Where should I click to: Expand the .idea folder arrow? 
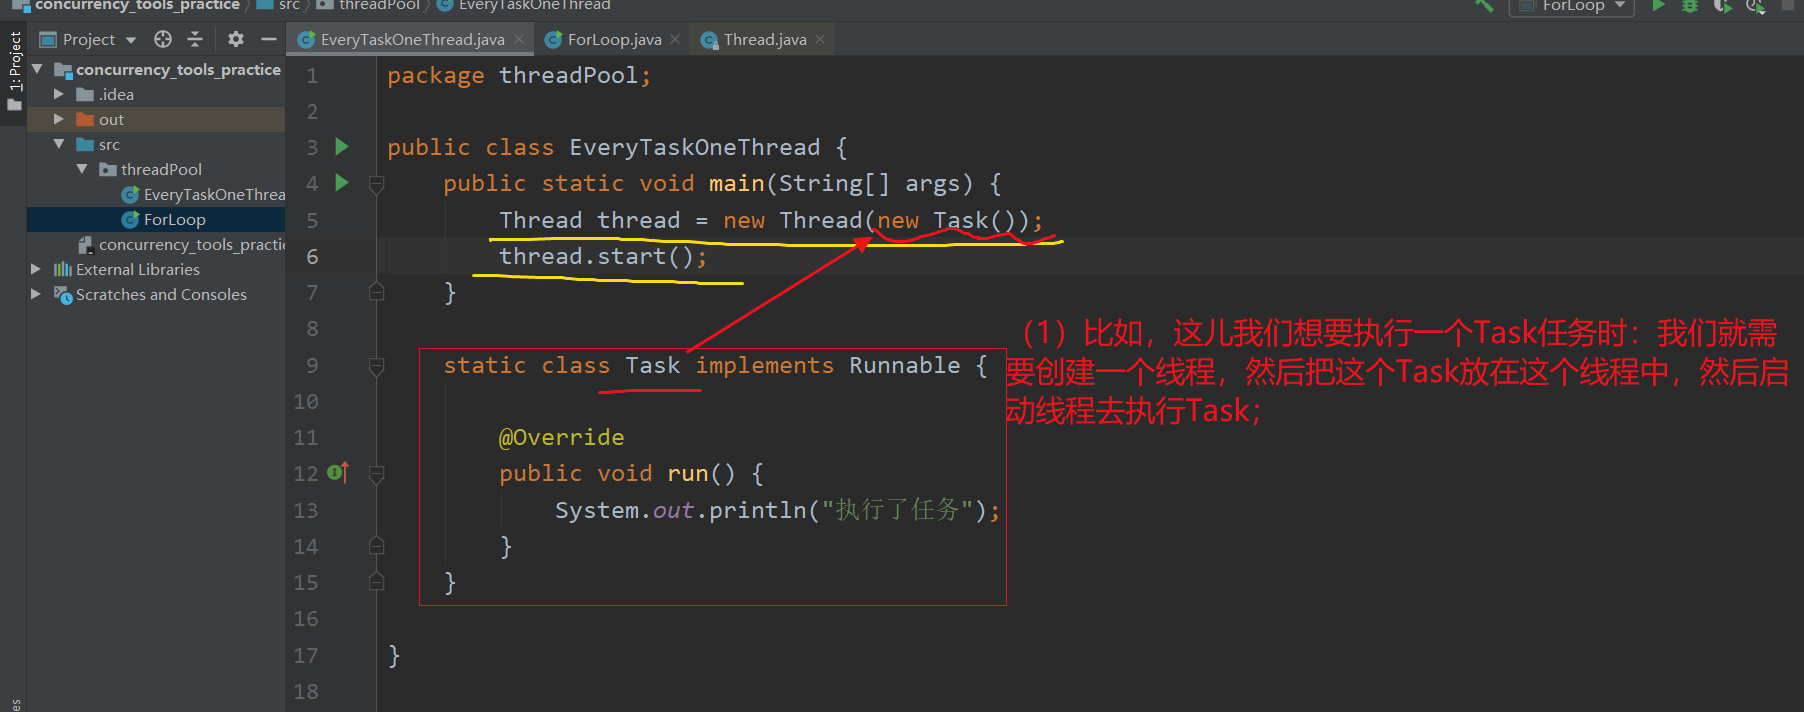point(59,94)
